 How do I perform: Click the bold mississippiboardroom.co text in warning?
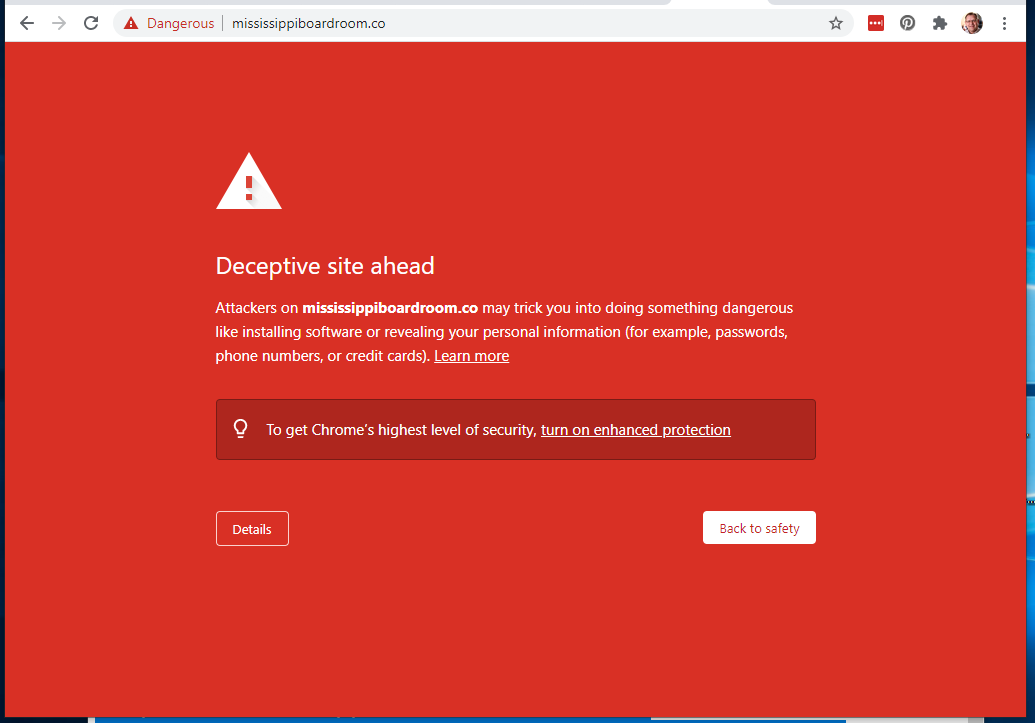pos(390,308)
